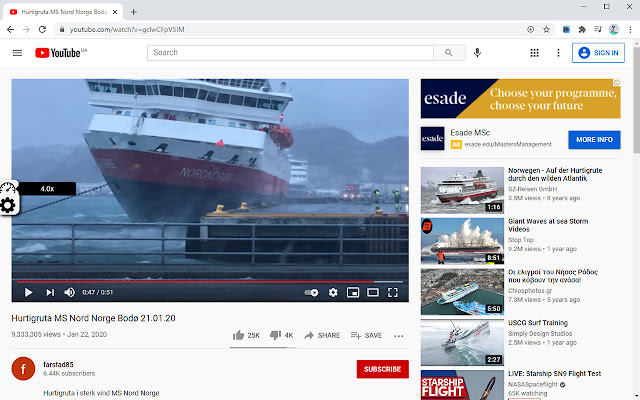
Task: Open speed controller speedometer icon
Action: click(8, 188)
